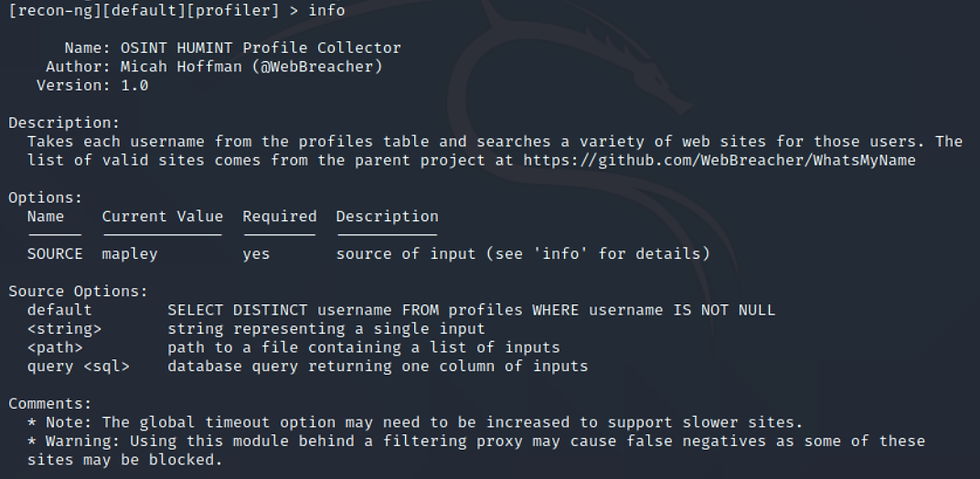
Task: Click the module name 'OSINT HUMINT Profile Collector'
Action: 261,48
